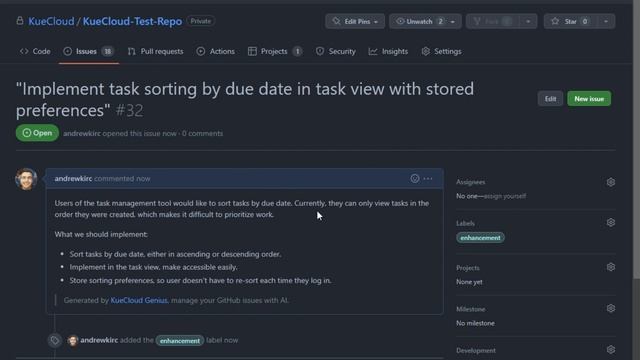Open the Milestone gear settings

611,308
